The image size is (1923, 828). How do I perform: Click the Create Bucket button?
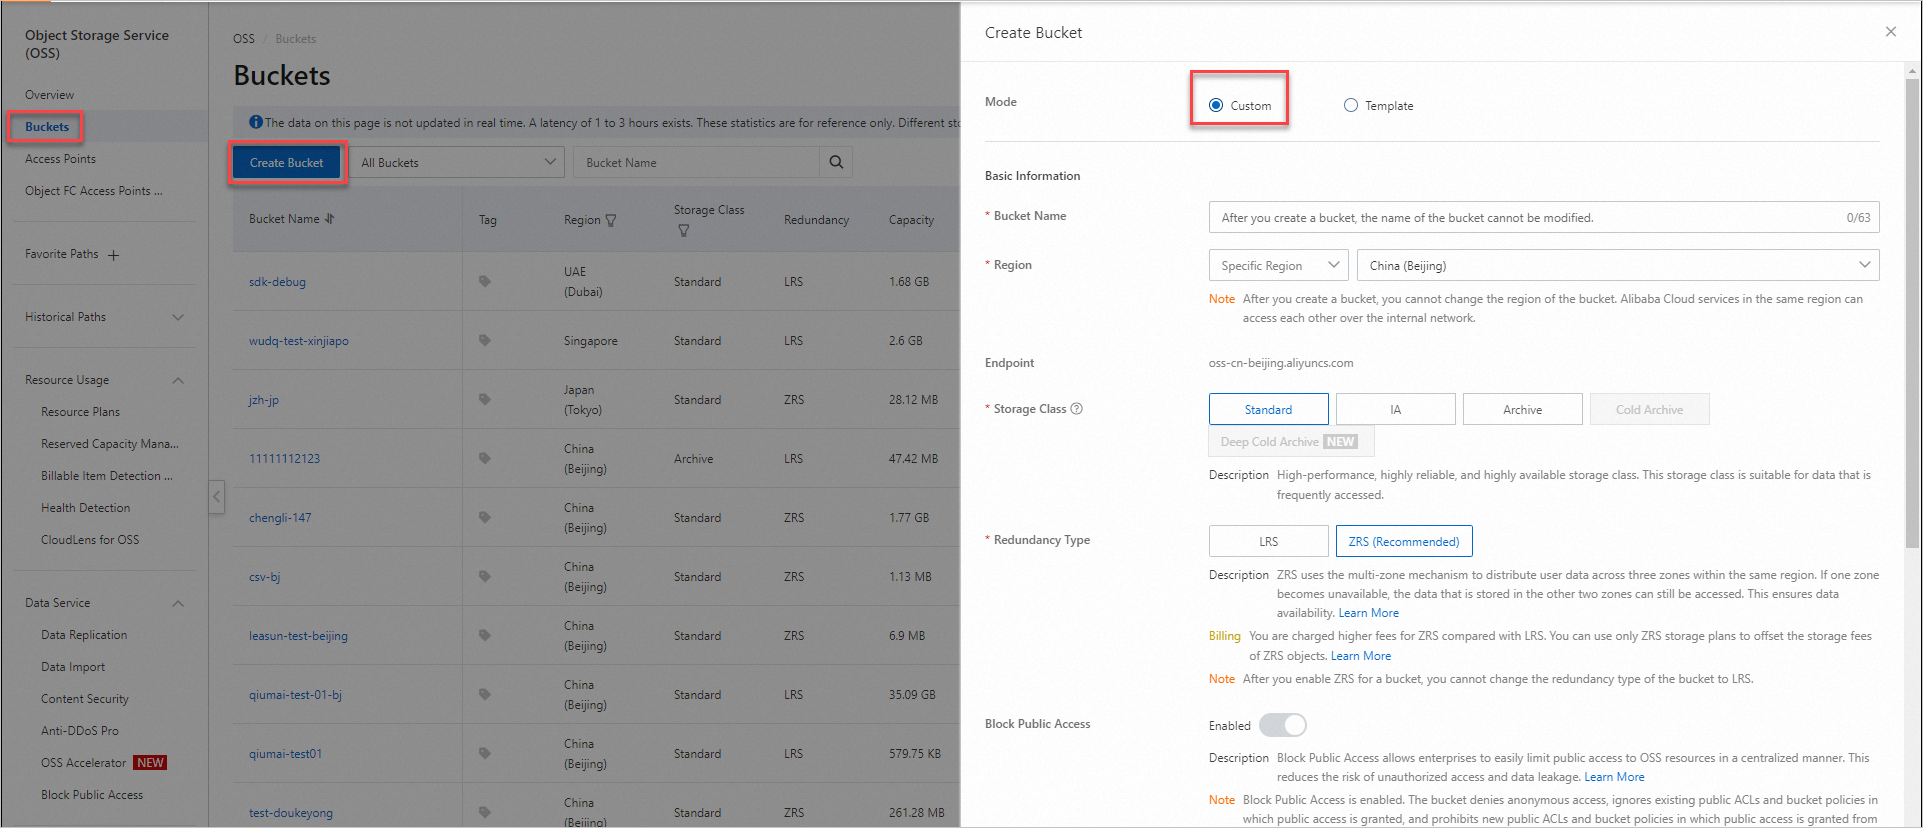coord(287,162)
